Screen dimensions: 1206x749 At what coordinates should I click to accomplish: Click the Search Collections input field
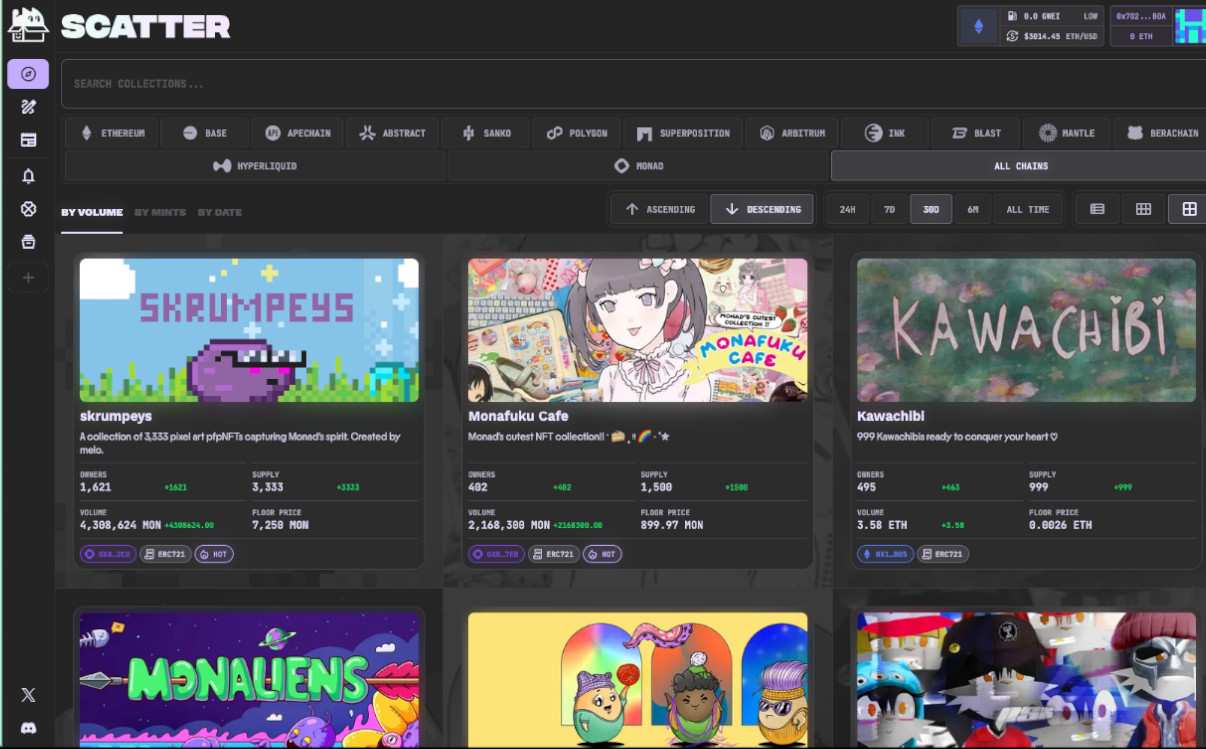tap(630, 84)
